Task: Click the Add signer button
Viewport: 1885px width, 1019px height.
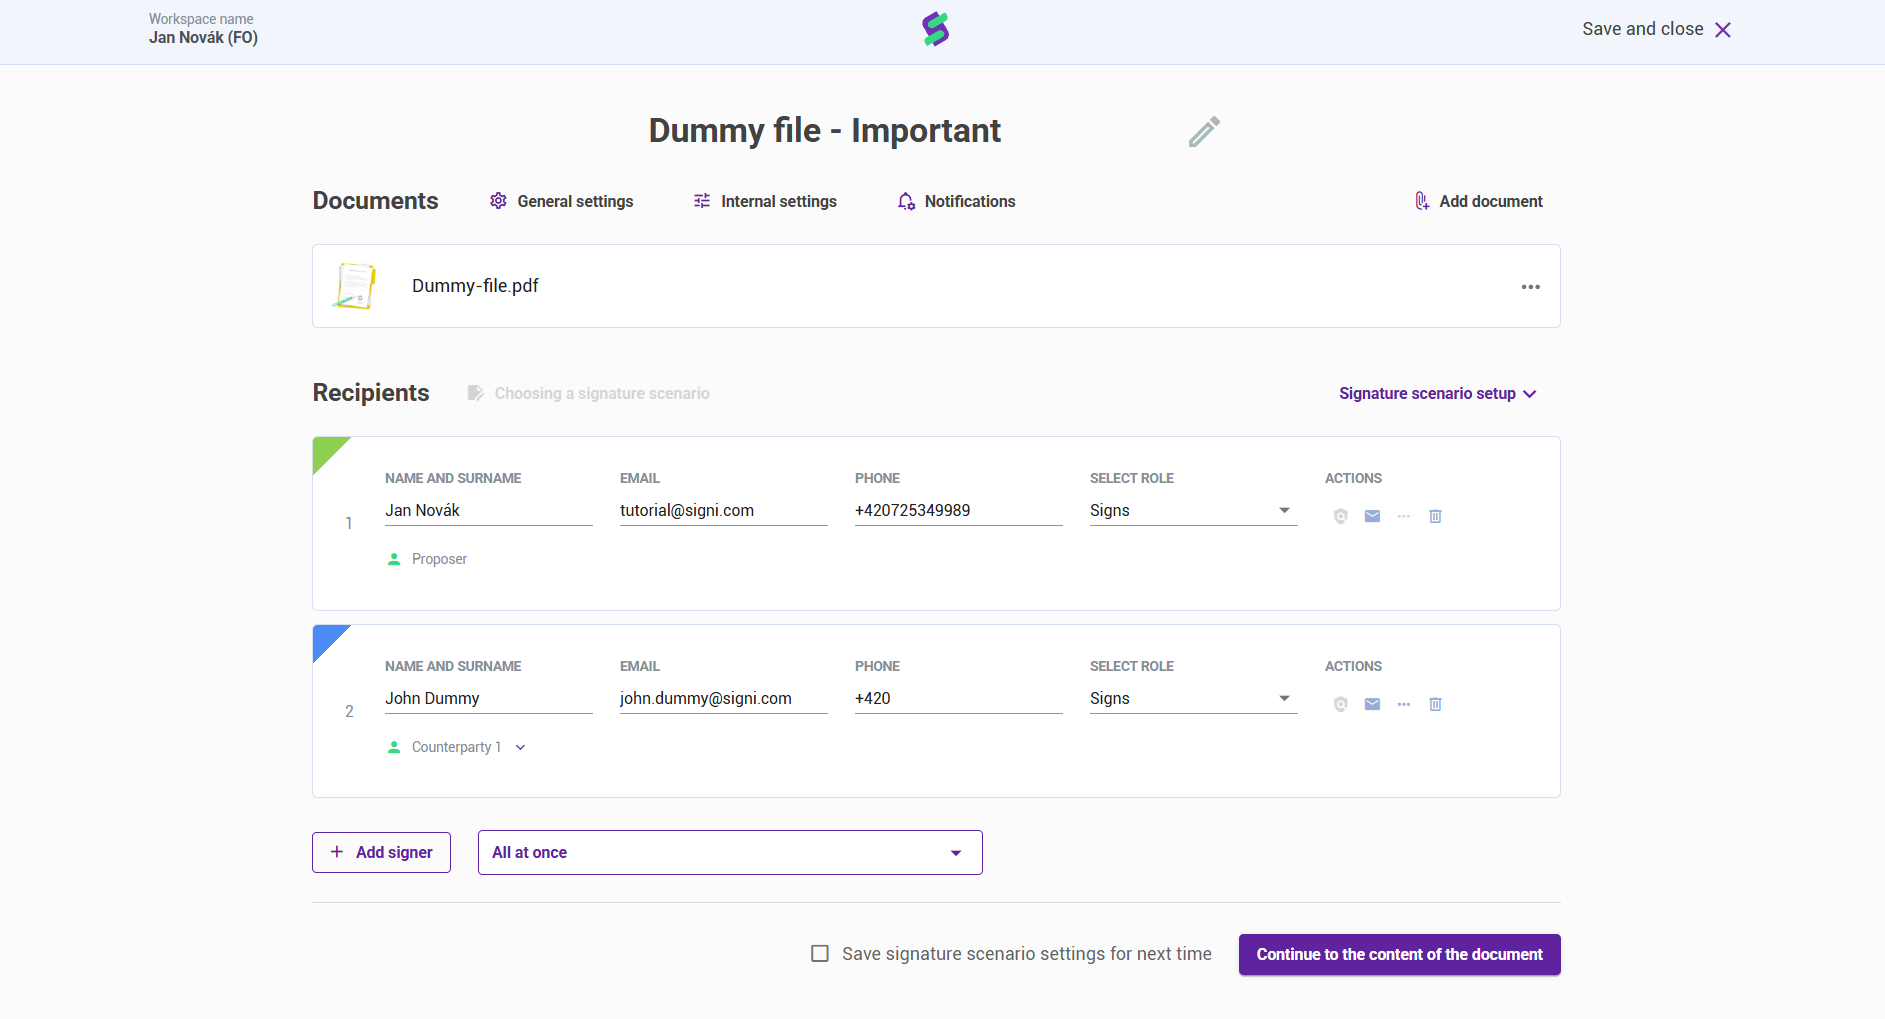Action: [381, 853]
